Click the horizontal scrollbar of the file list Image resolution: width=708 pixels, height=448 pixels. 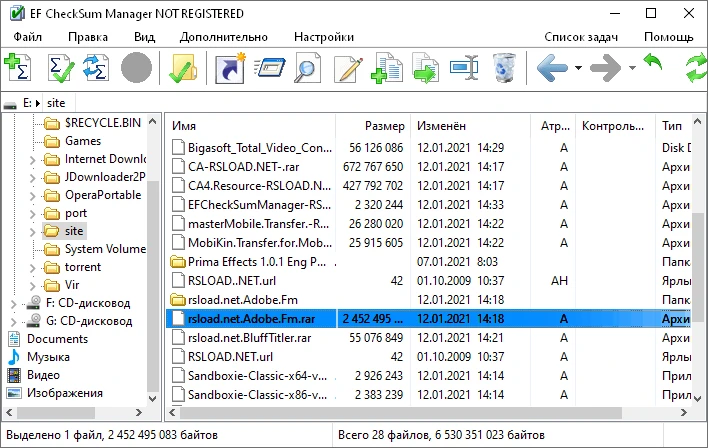click(400, 412)
